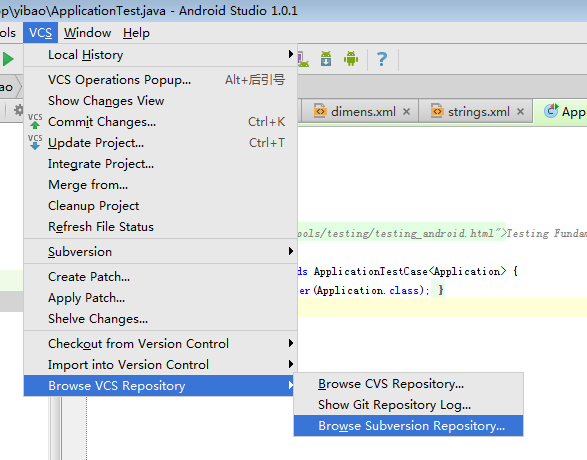587x460 pixels.
Task: Choose VCS Operations Popup...
Action: (x=161, y=80)
